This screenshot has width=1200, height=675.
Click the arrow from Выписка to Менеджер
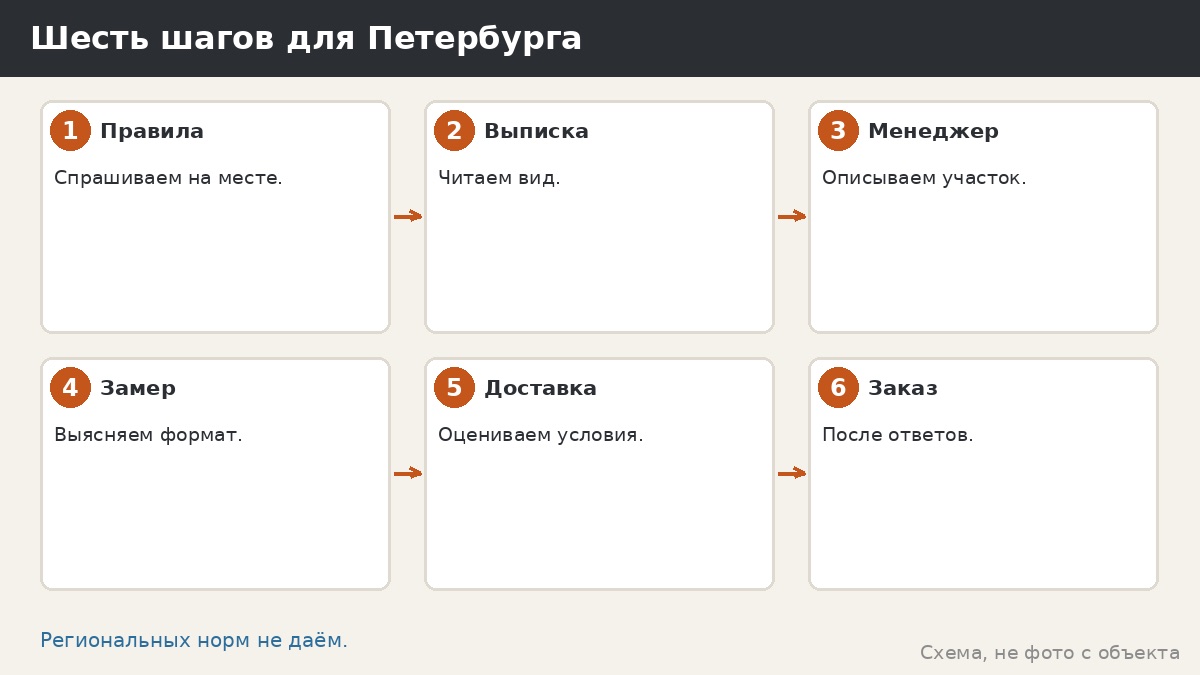click(x=792, y=216)
